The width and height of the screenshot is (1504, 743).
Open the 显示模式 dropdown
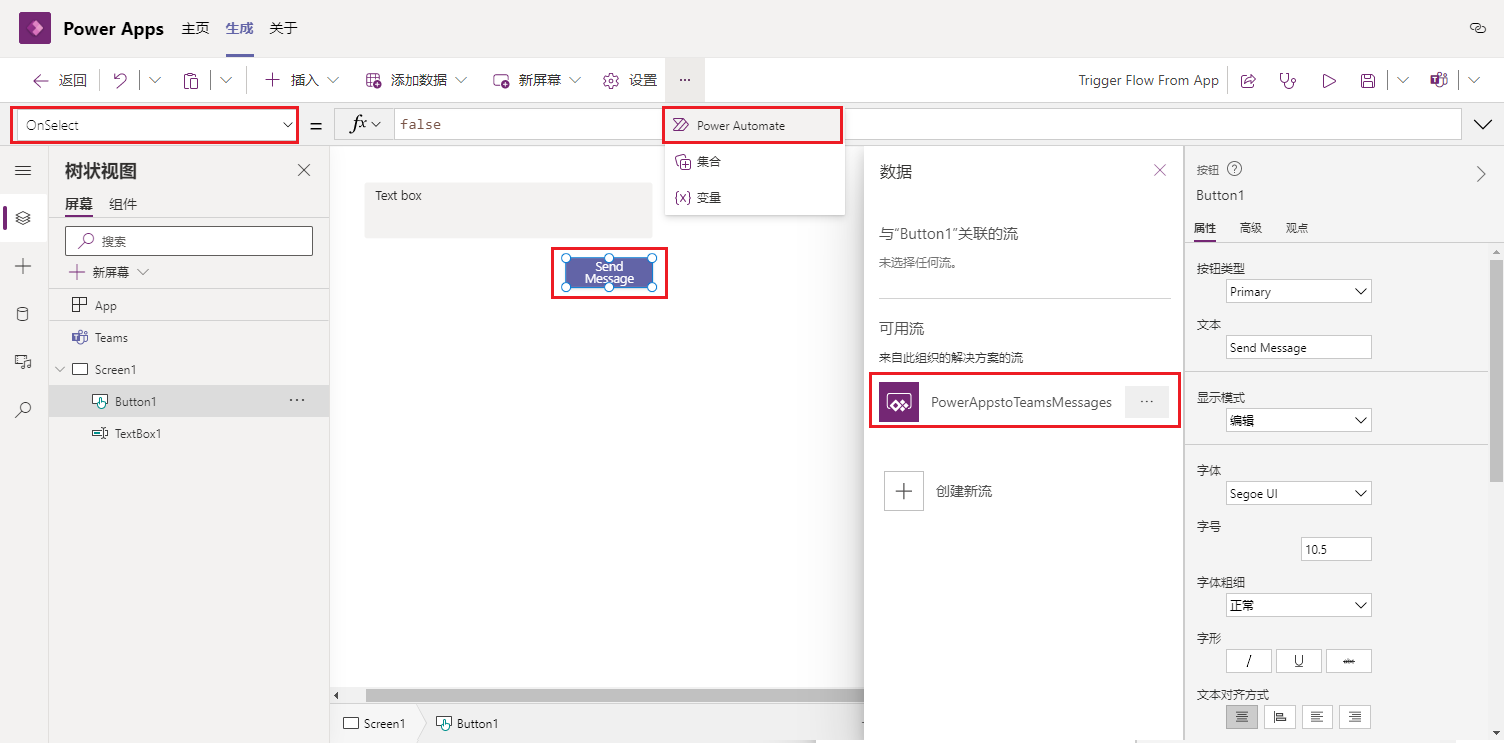[1299, 420]
